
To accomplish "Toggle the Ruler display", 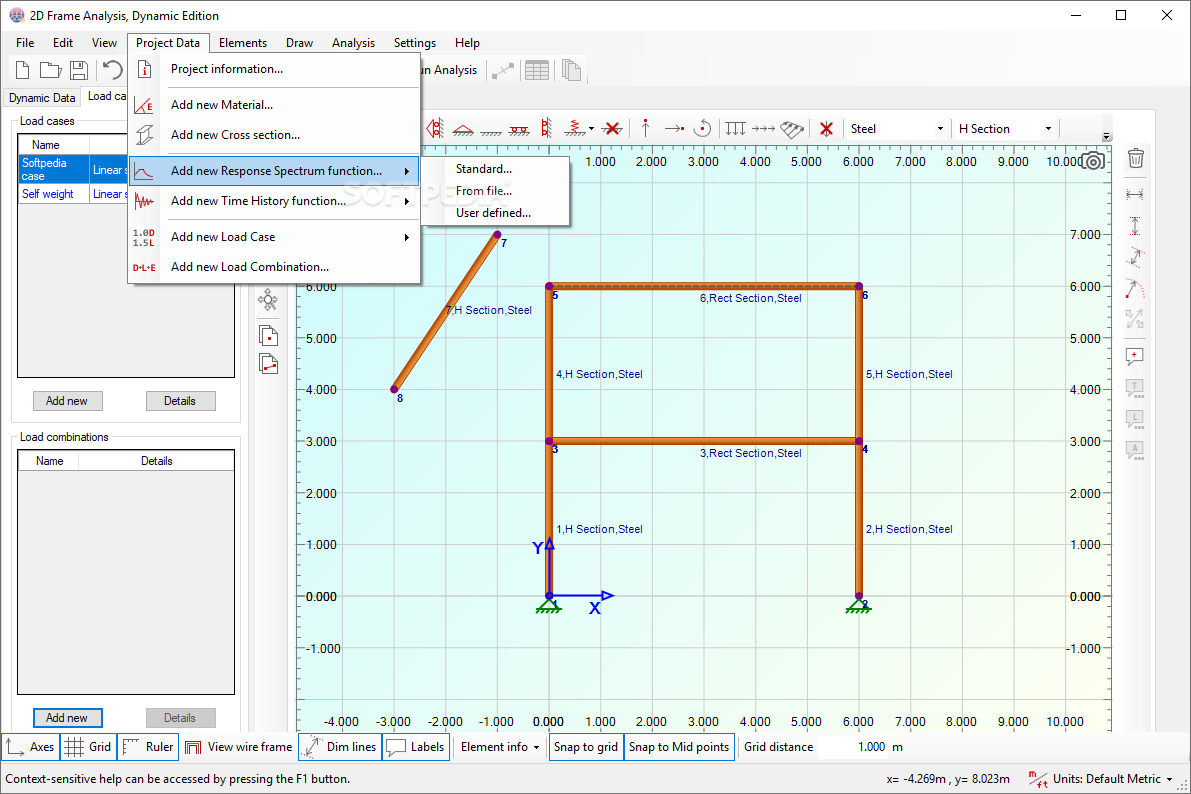I will 149,747.
